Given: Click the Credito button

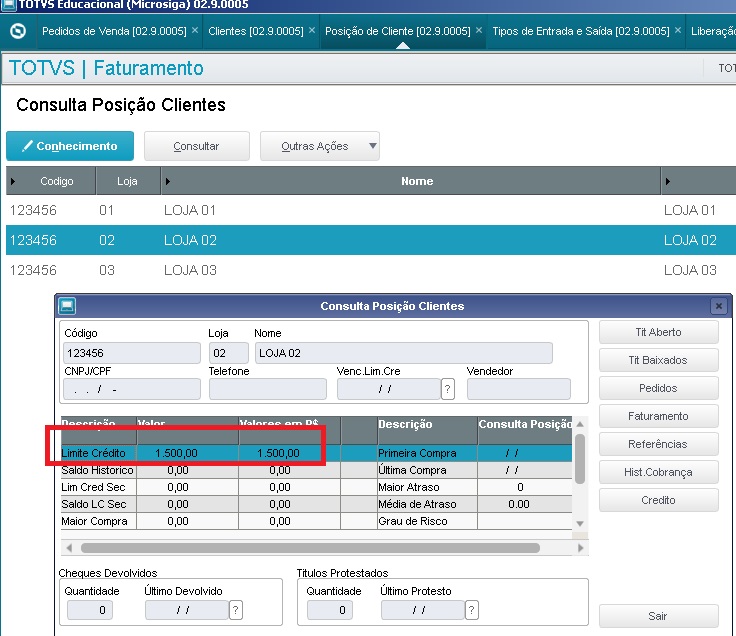Looking at the screenshot, I should tap(659, 500).
